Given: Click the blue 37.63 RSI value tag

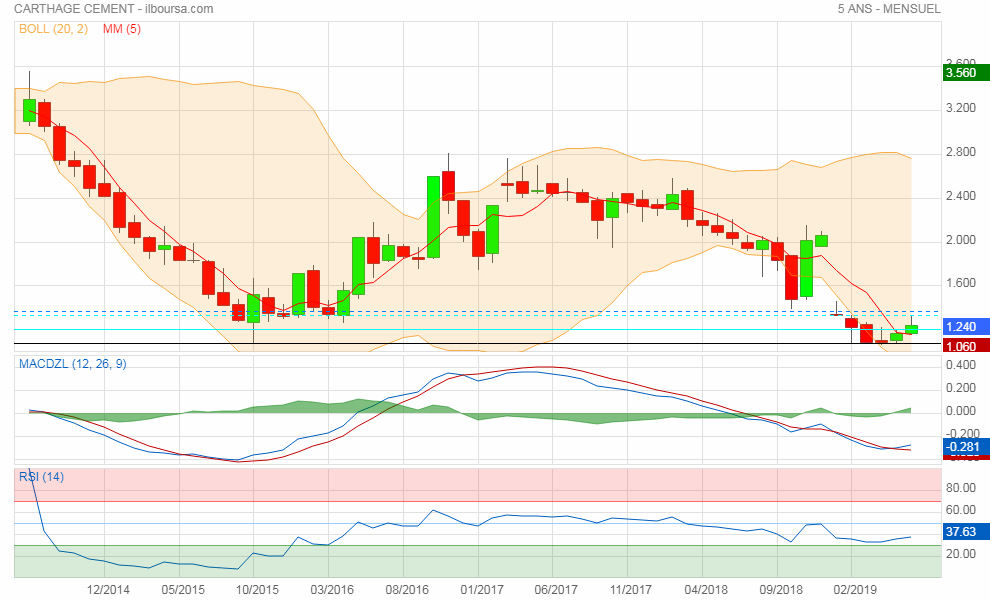Looking at the screenshot, I should pos(966,532).
